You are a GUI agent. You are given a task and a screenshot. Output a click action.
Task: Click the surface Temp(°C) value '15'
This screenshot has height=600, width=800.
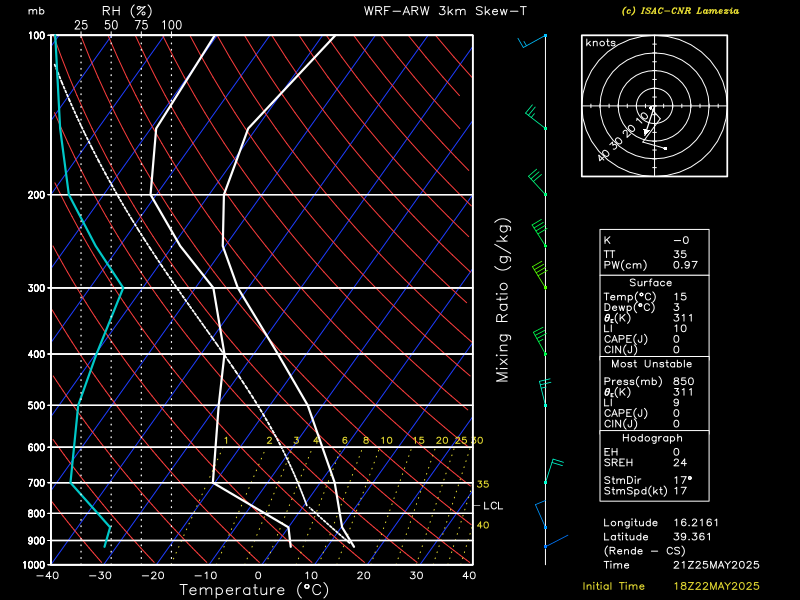point(680,297)
